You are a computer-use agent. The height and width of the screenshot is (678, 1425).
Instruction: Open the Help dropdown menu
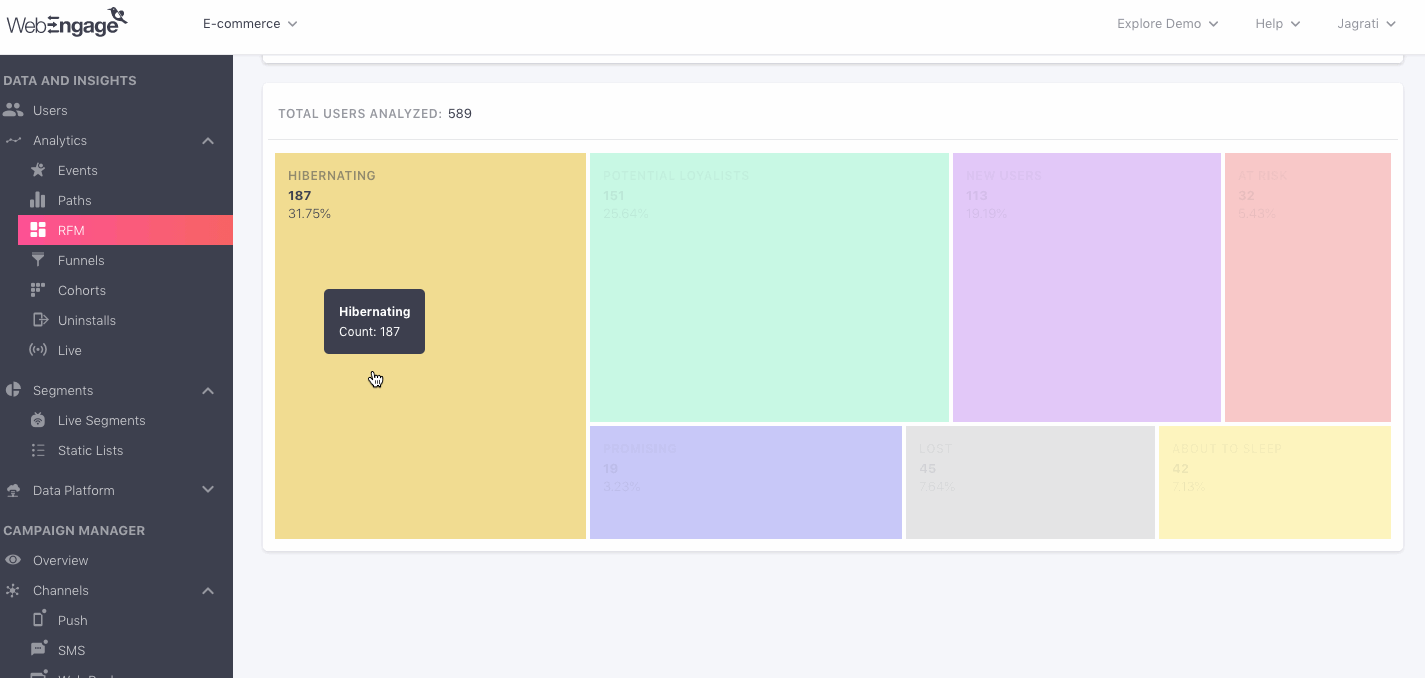[x=1278, y=23]
